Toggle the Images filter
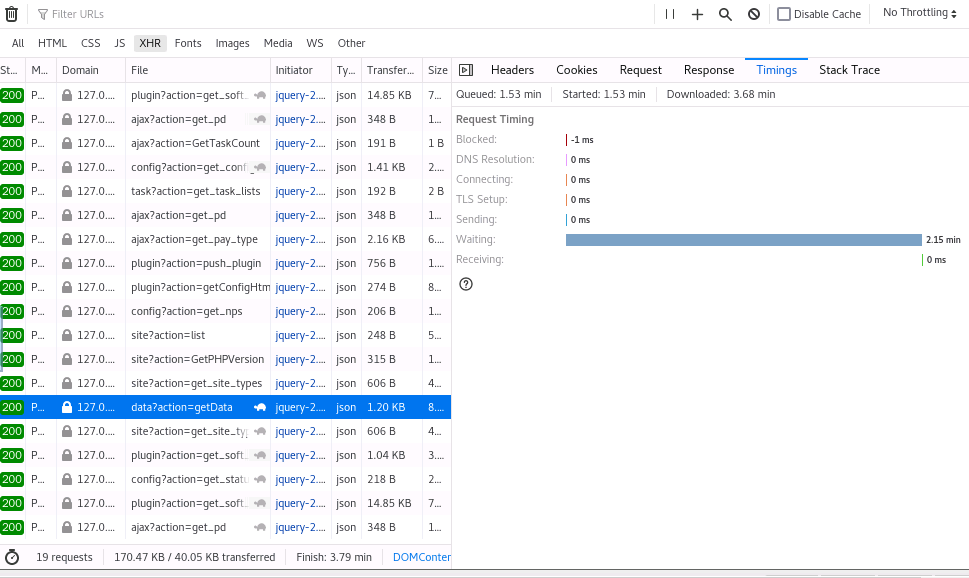 [232, 43]
